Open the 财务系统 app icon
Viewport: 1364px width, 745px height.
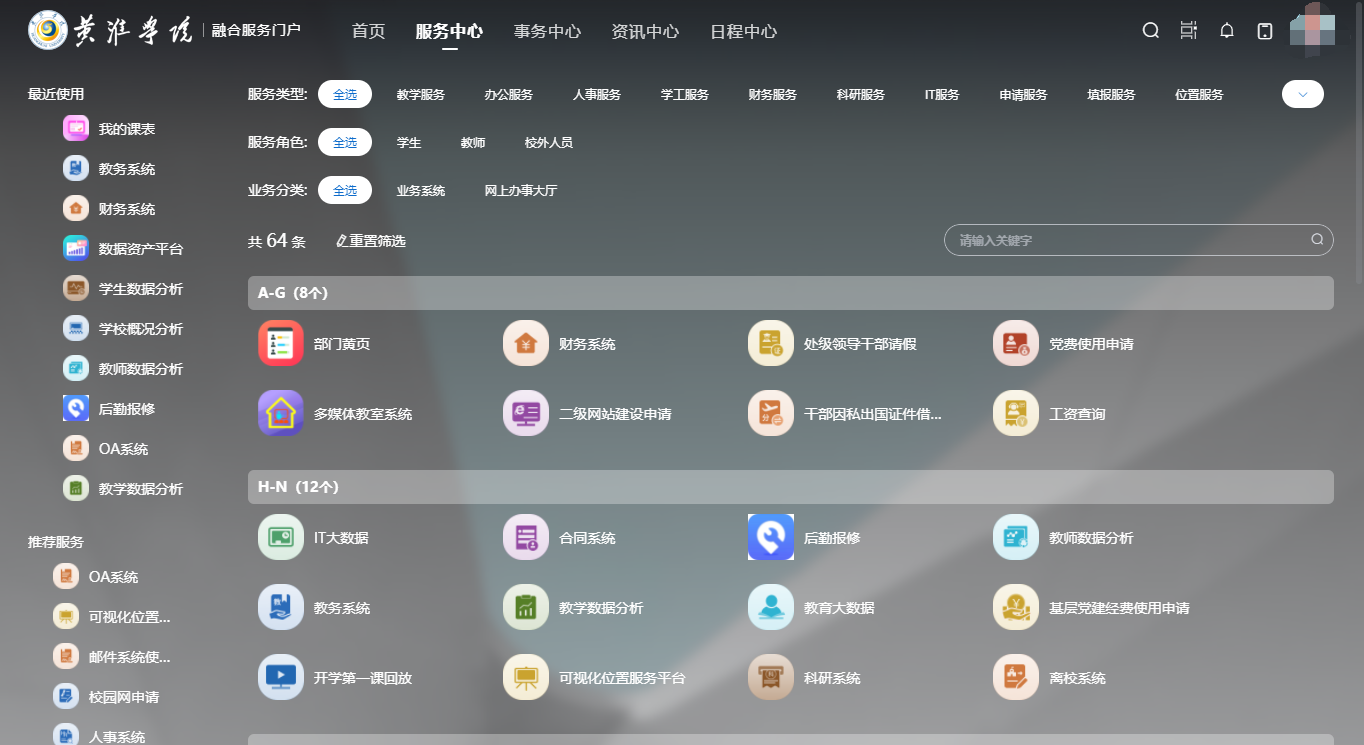point(525,342)
